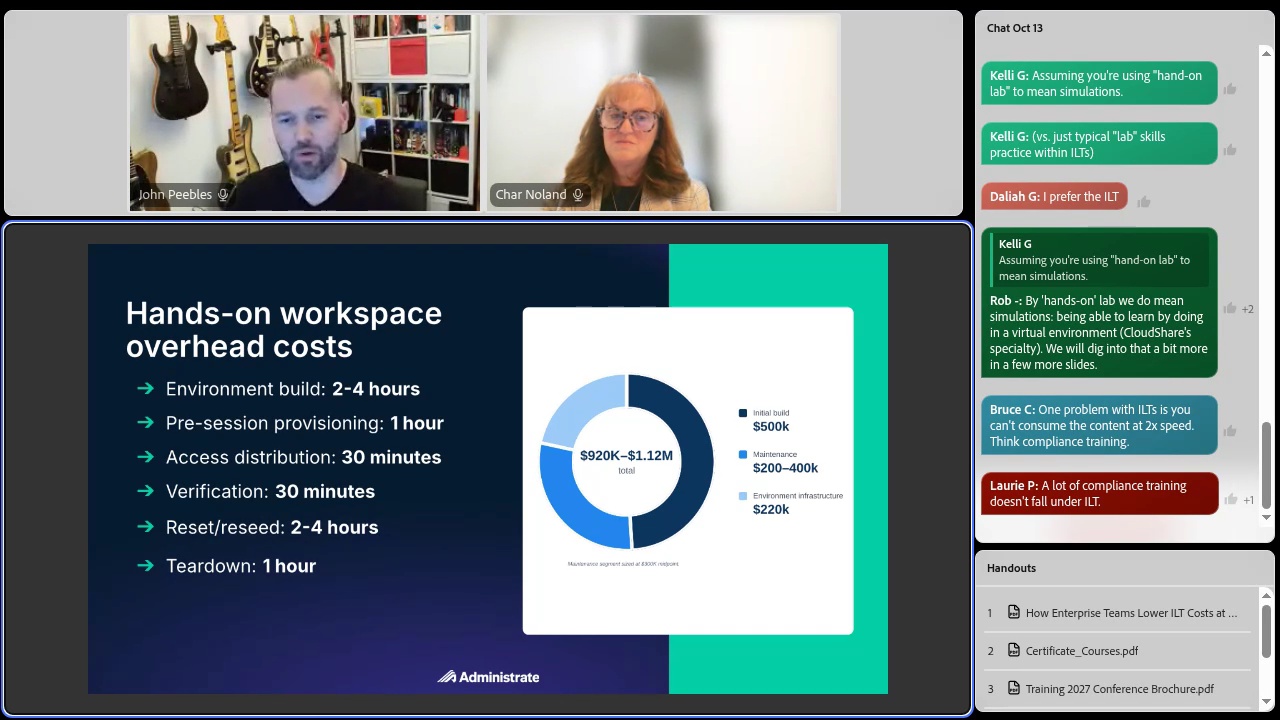Click handouts scrollbar down arrow
Viewport: 1280px width, 720px height.
click(x=1267, y=702)
